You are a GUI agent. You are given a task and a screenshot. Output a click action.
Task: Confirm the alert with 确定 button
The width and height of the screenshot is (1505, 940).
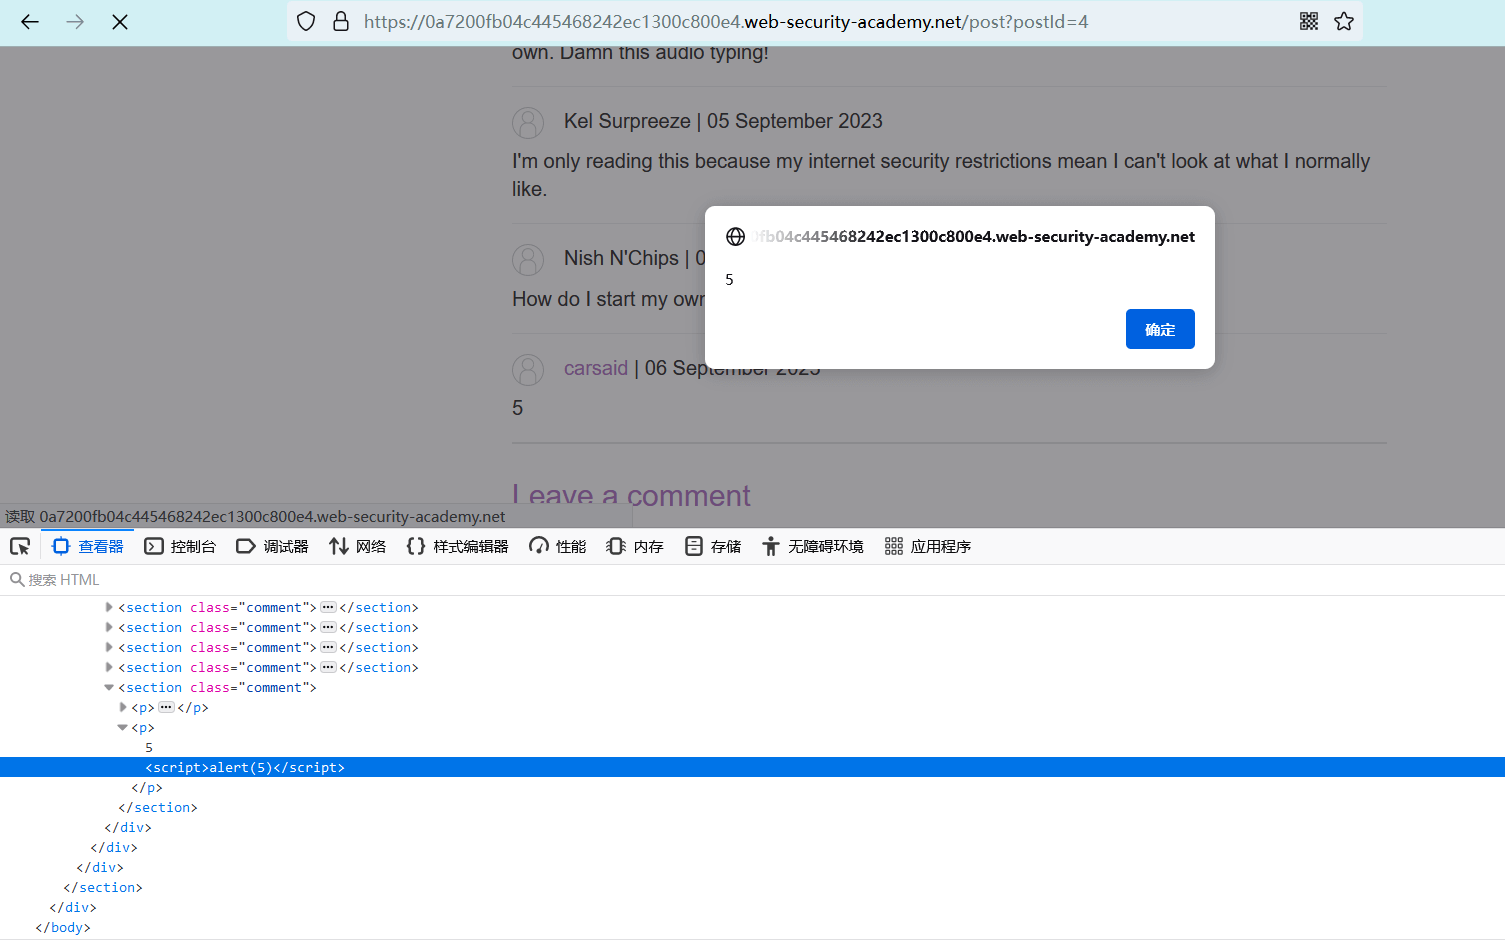click(1160, 329)
